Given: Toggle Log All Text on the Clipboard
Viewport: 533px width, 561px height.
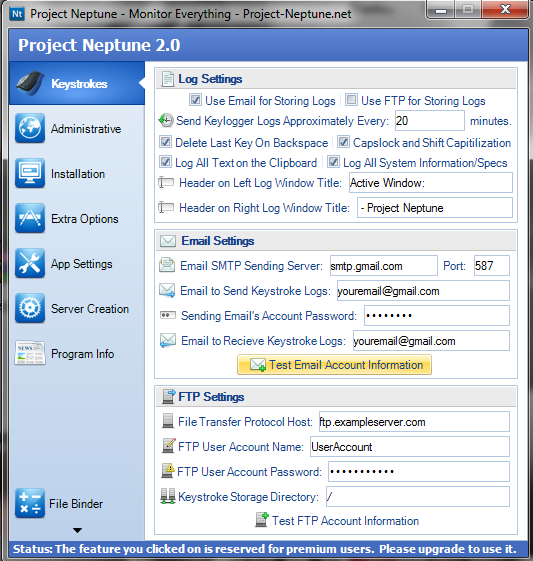Looking at the screenshot, I should click(x=165, y=162).
